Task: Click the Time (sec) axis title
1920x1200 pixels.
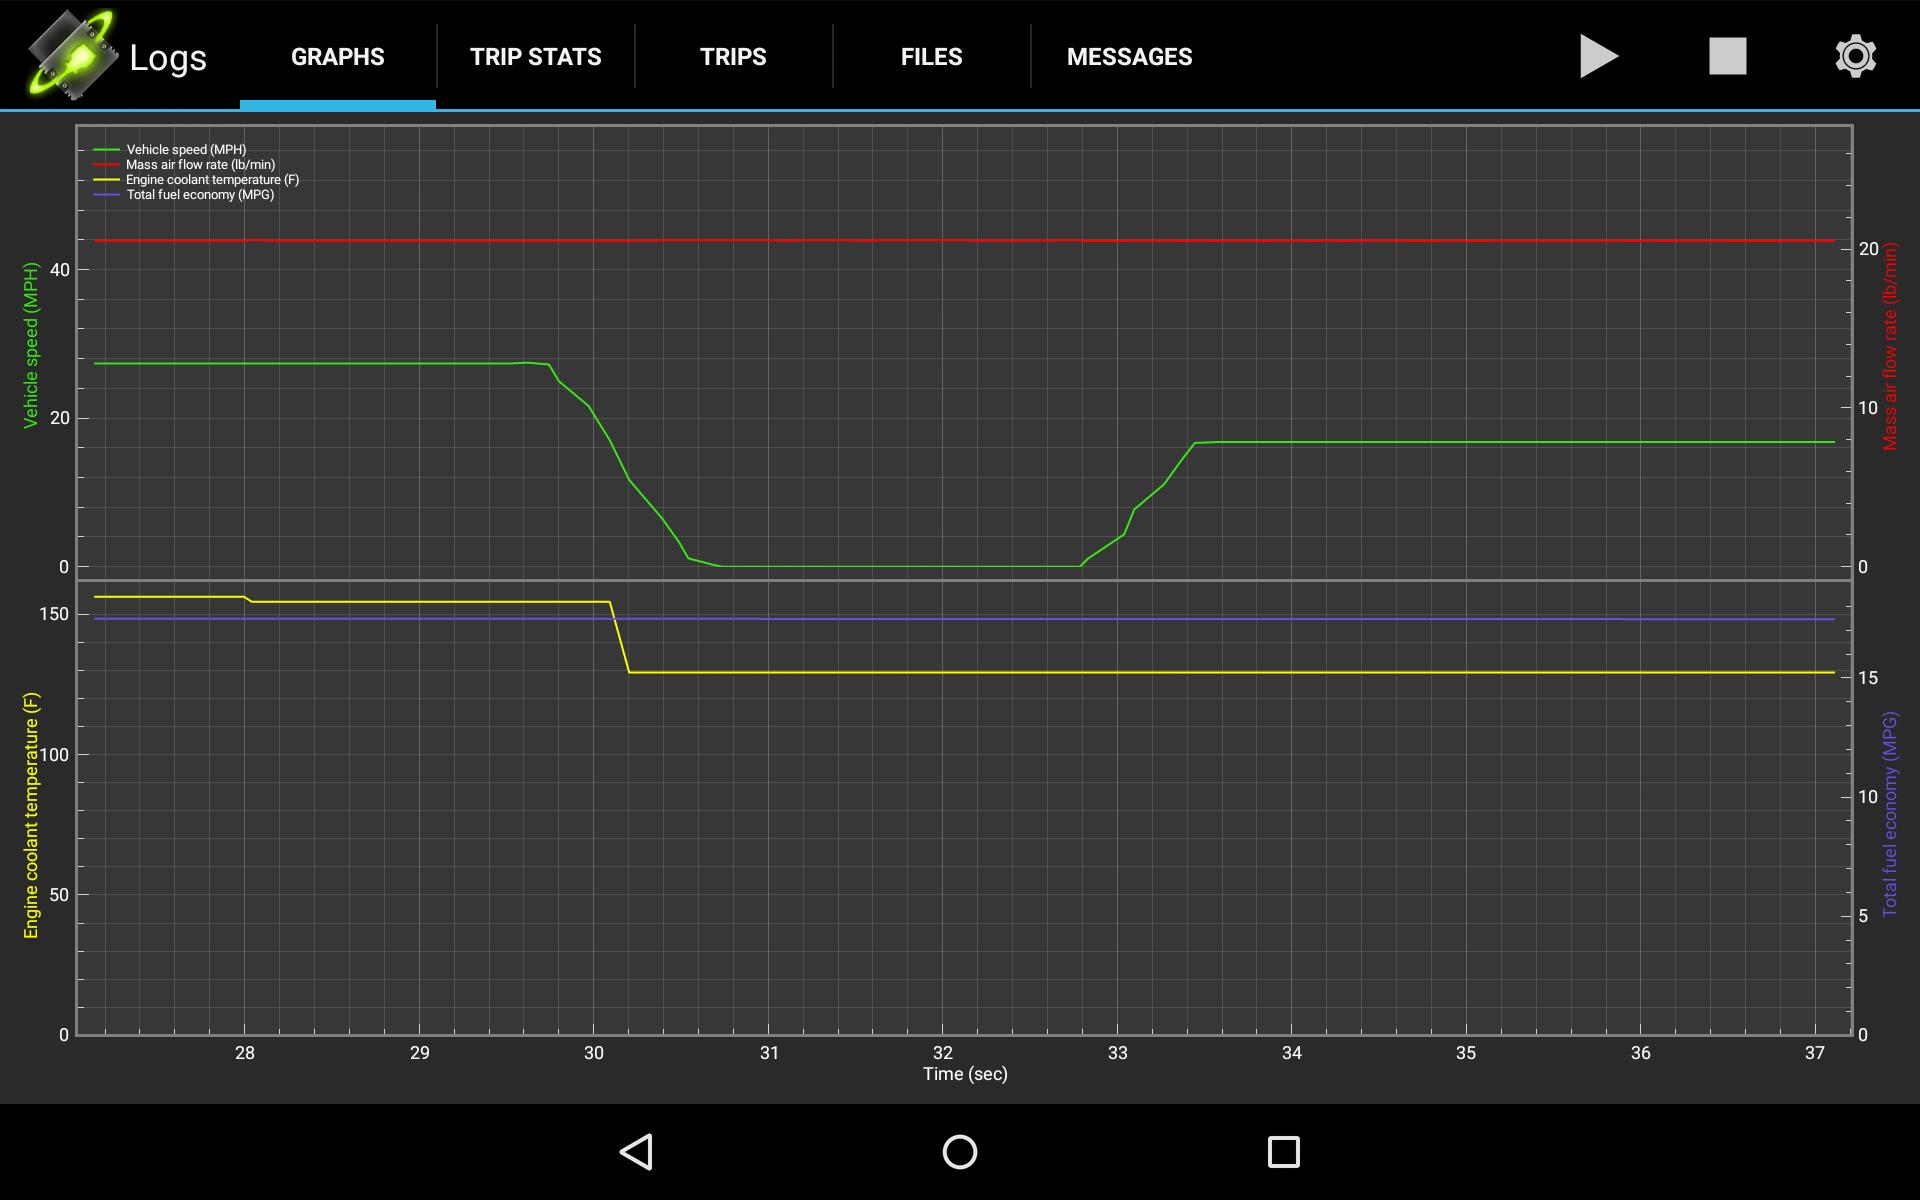Action: [965, 1074]
